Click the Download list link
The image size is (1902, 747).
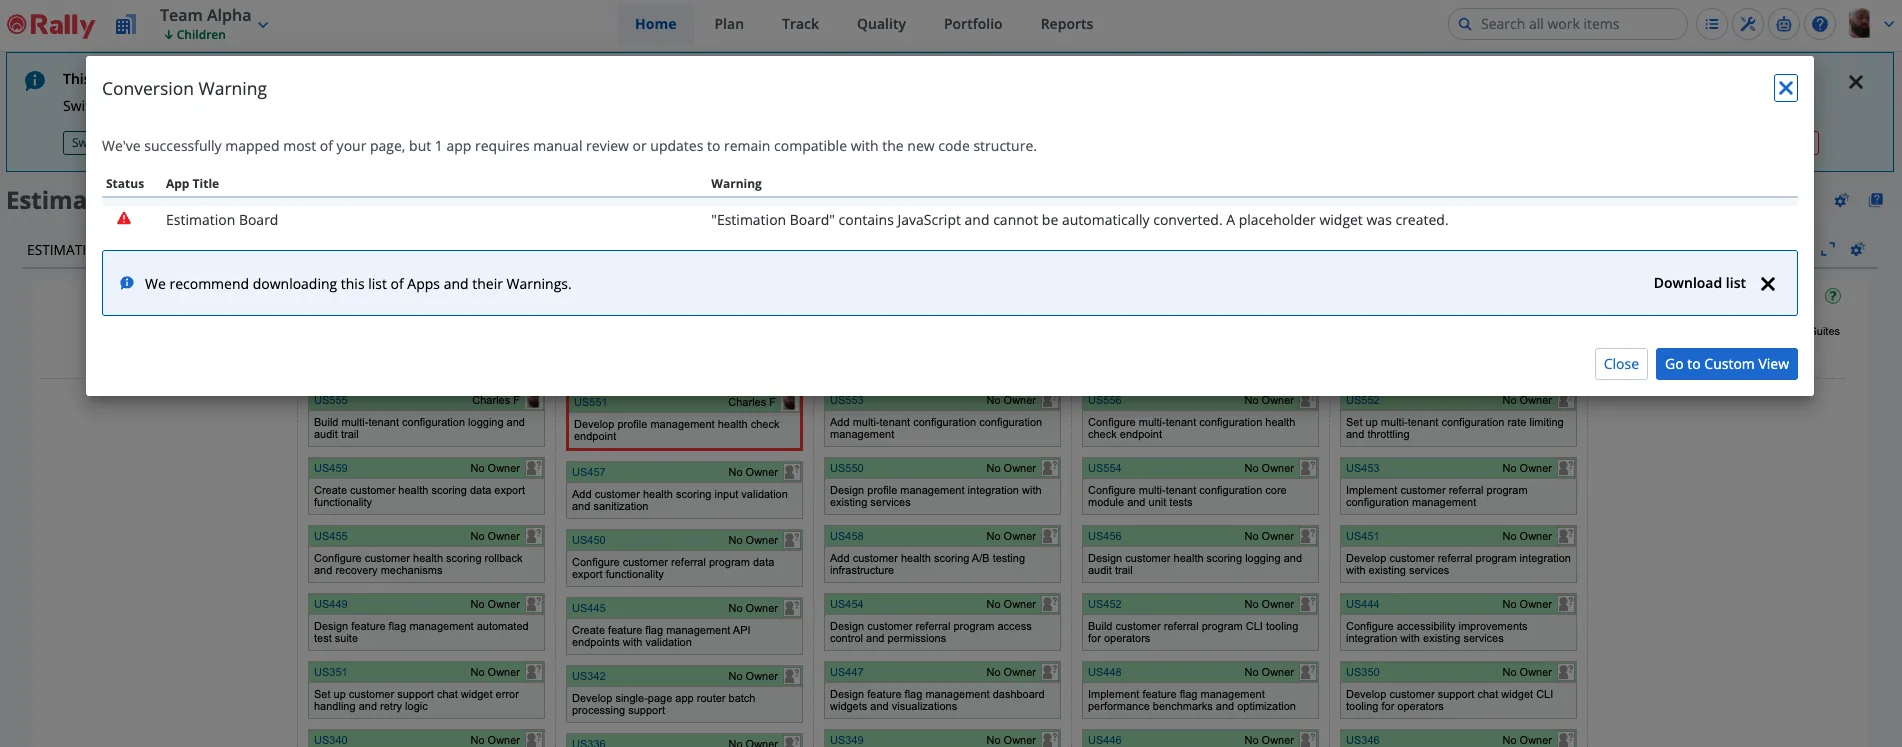pyautogui.click(x=1699, y=283)
